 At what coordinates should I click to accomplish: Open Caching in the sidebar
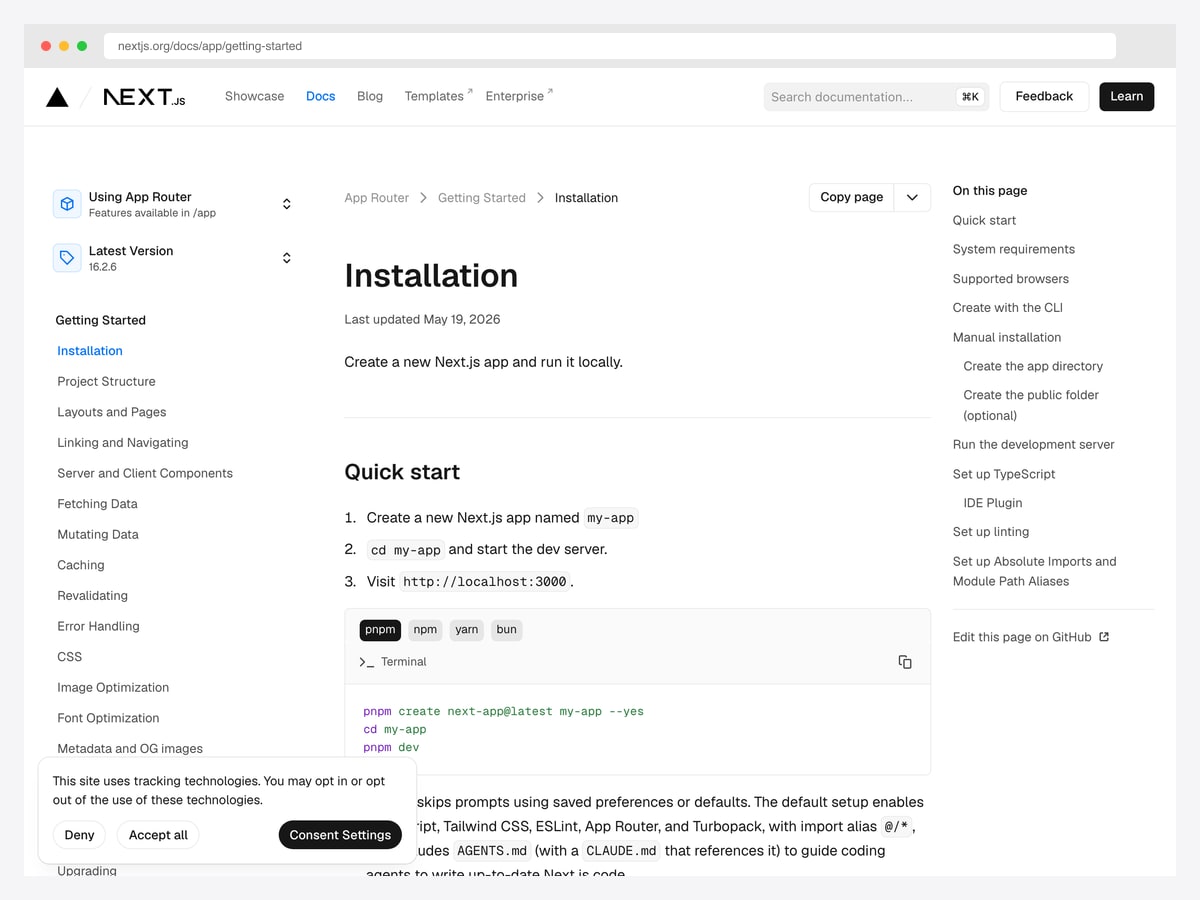click(81, 565)
